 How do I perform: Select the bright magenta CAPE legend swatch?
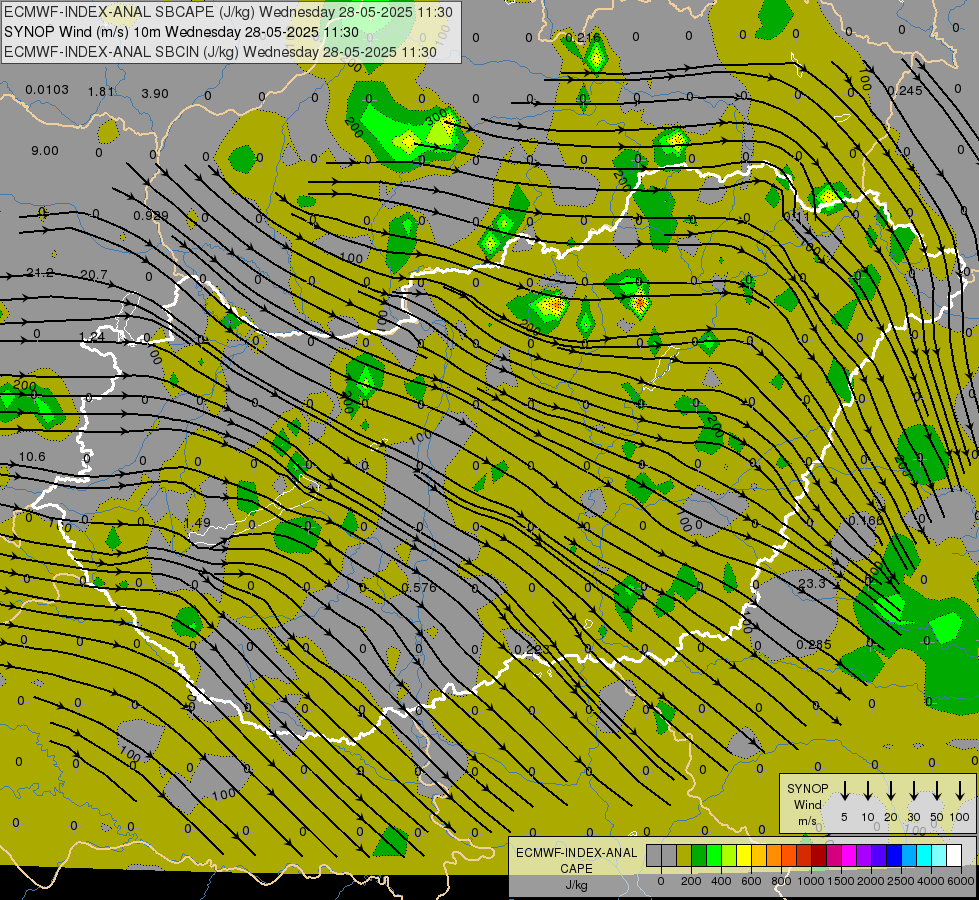point(849,856)
